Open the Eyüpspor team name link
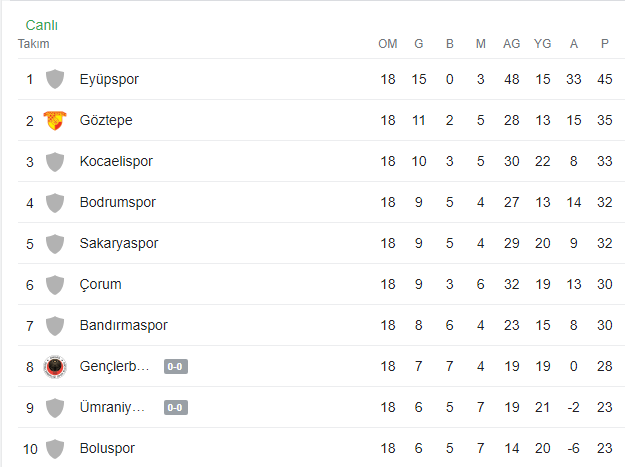The image size is (625, 467). click(x=109, y=79)
